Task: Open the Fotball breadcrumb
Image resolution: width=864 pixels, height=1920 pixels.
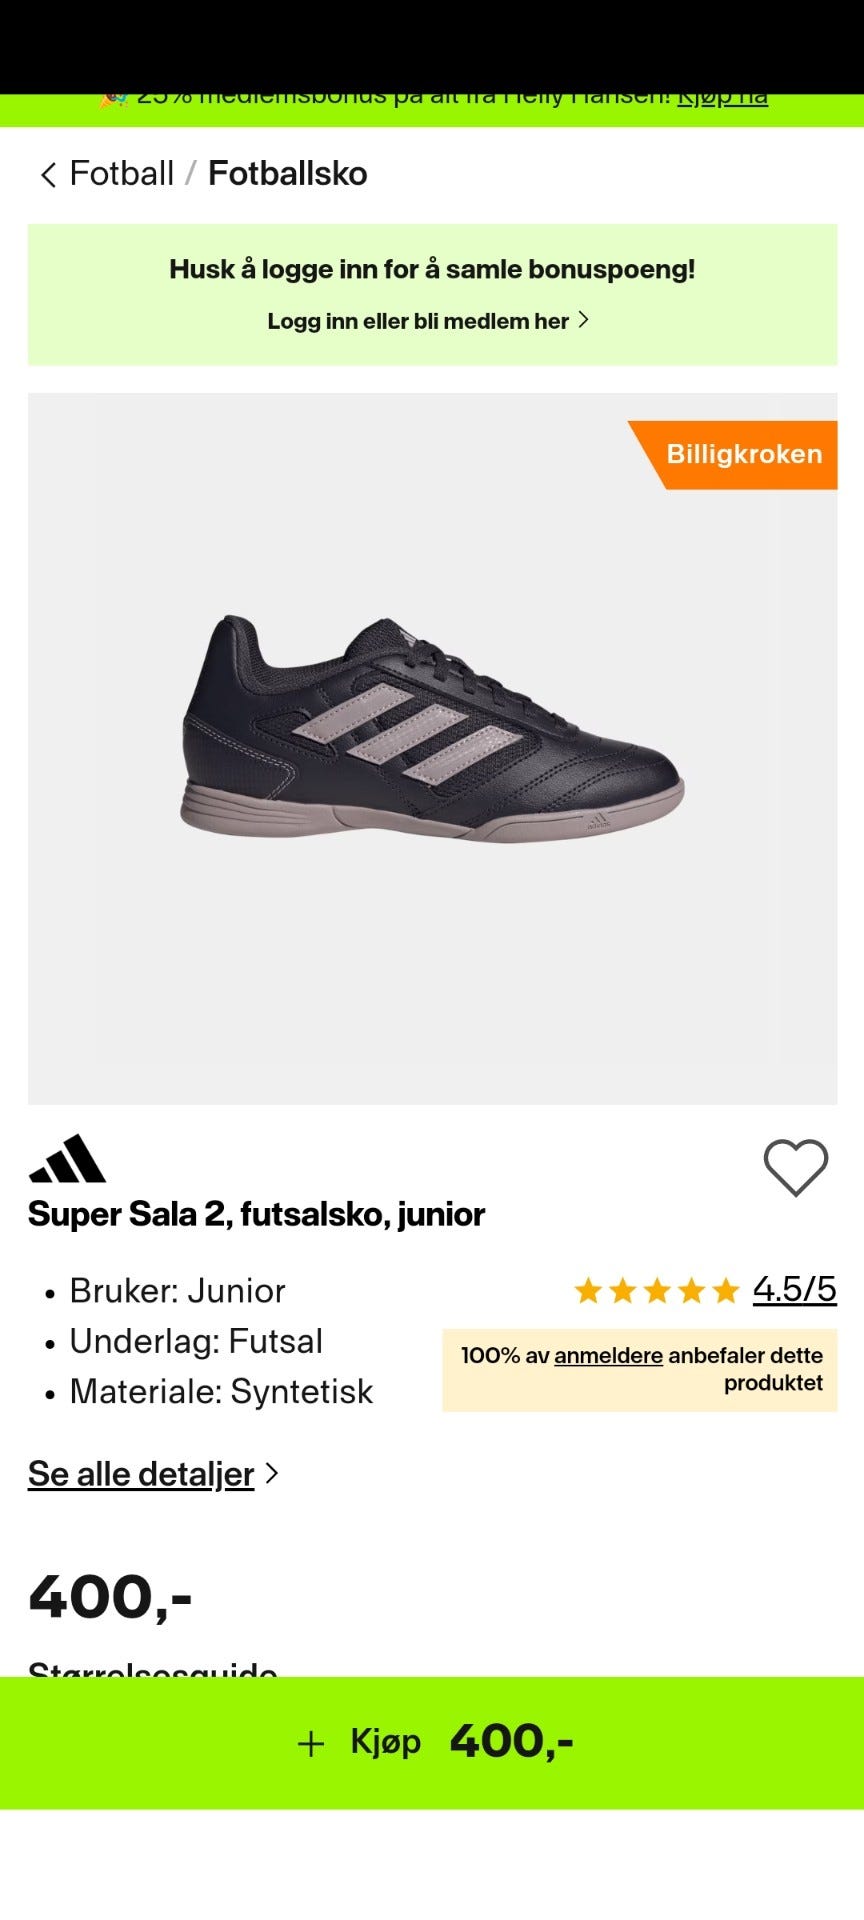Action: point(122,174)
